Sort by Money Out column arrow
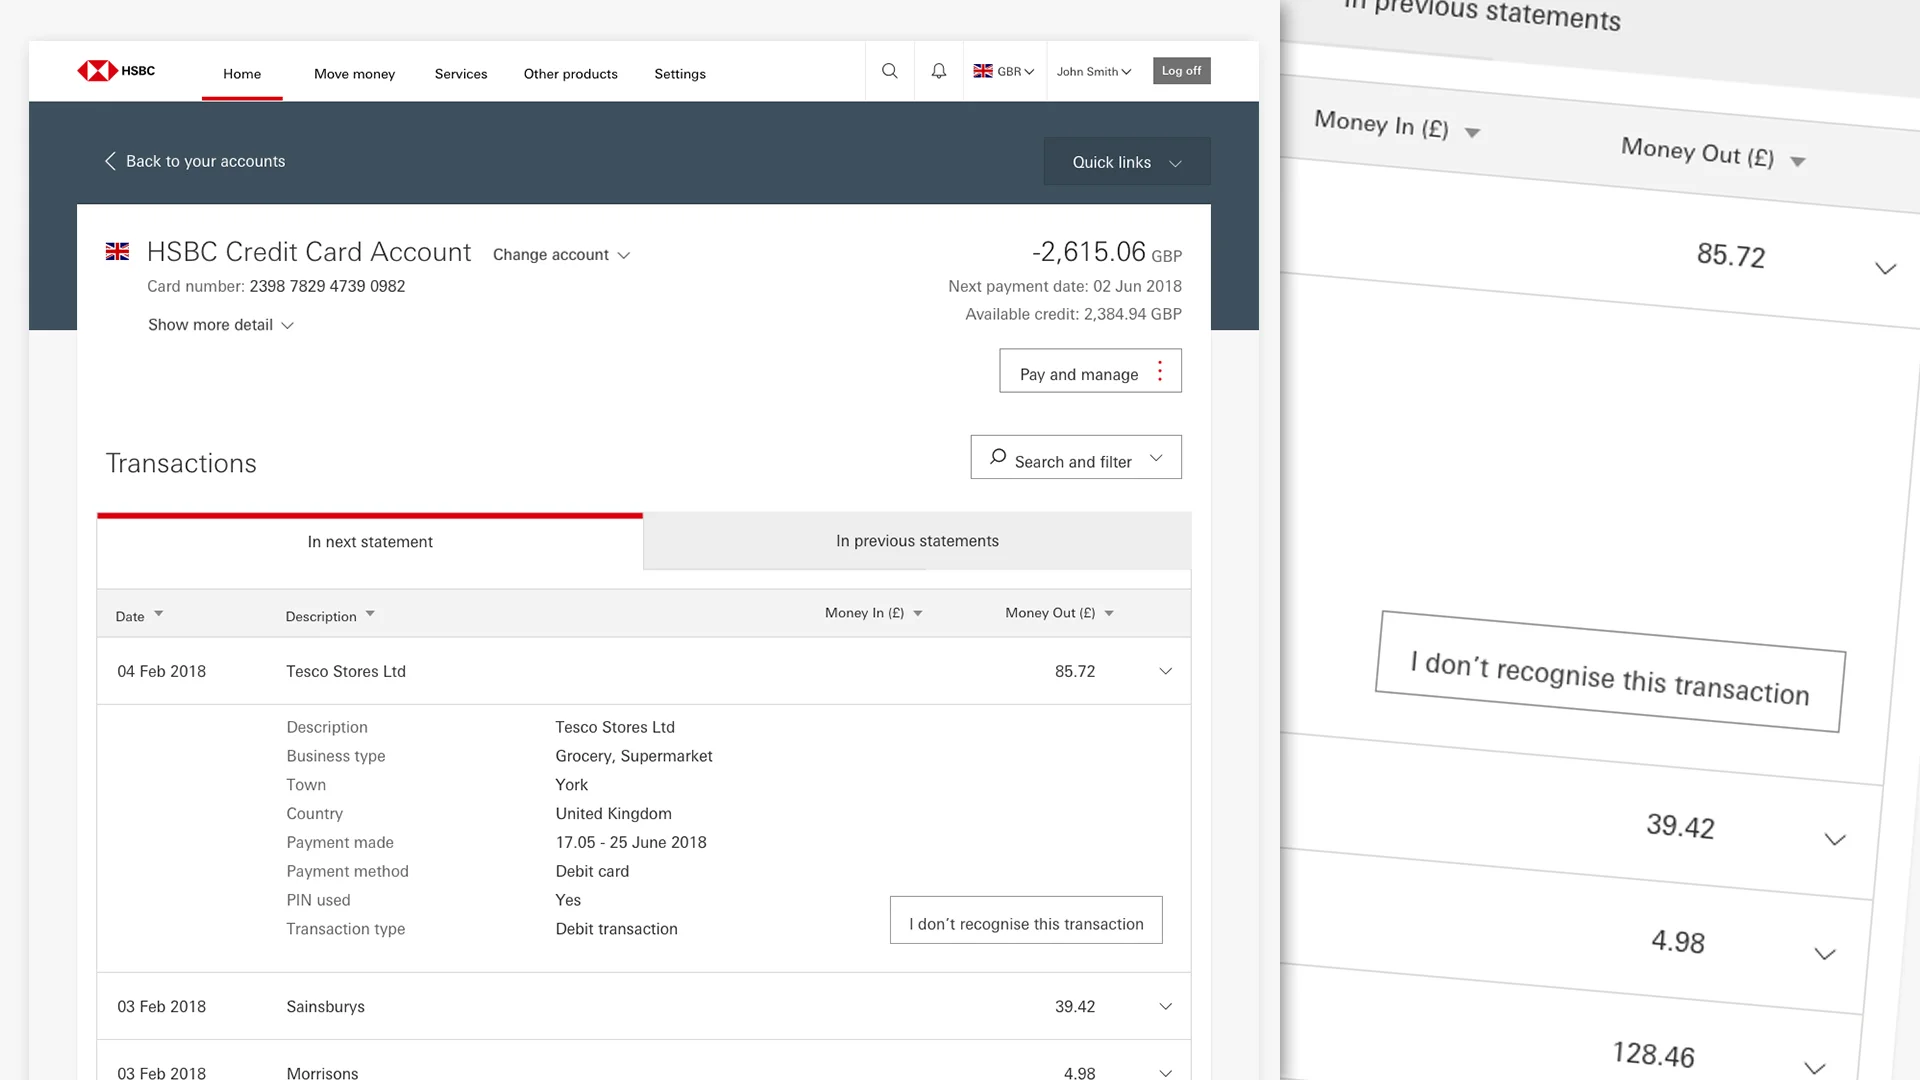 coord(1109,613)
